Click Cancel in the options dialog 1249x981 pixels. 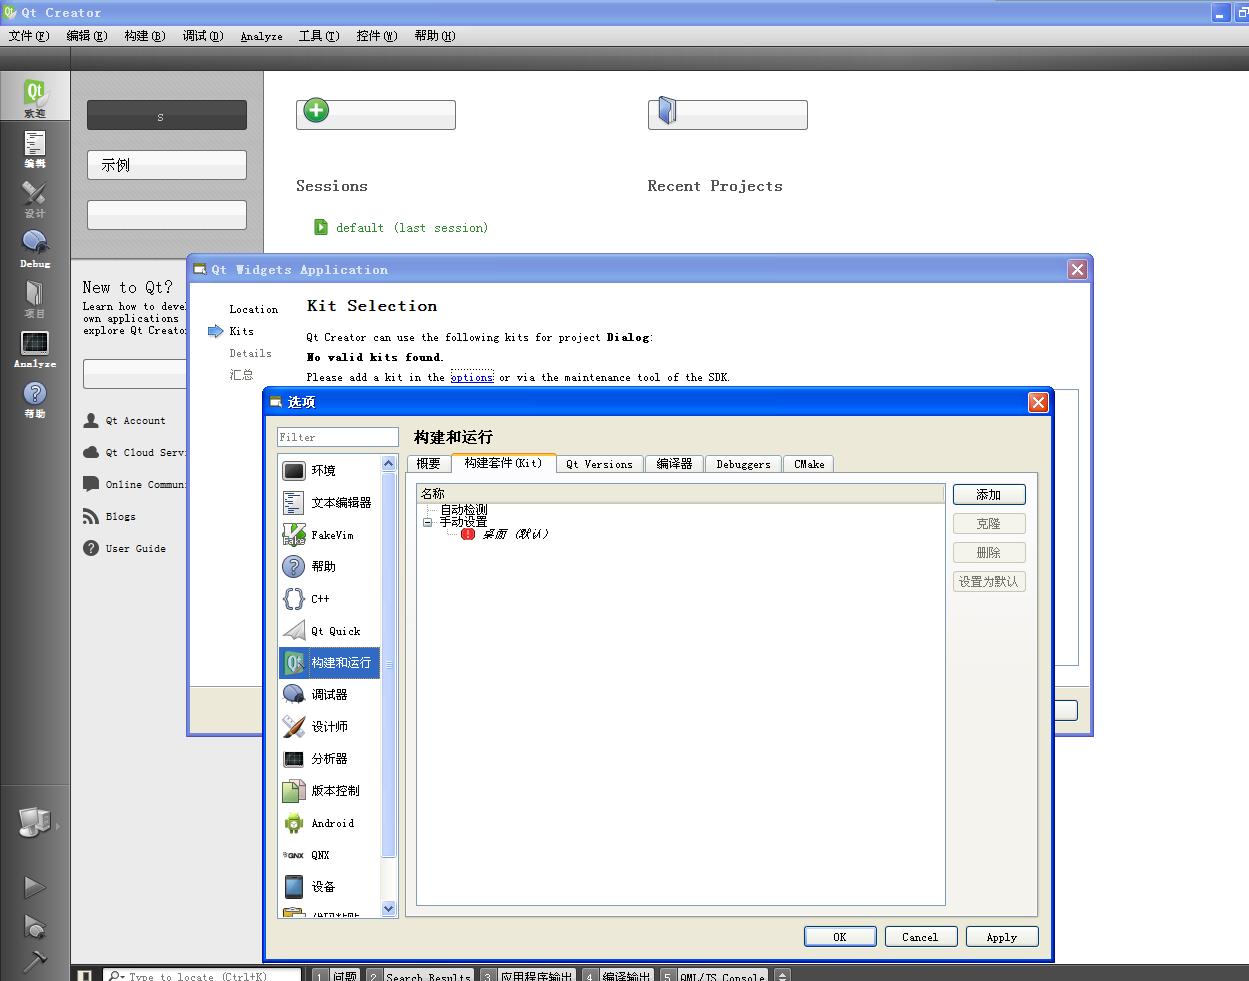tap(920, 937)
